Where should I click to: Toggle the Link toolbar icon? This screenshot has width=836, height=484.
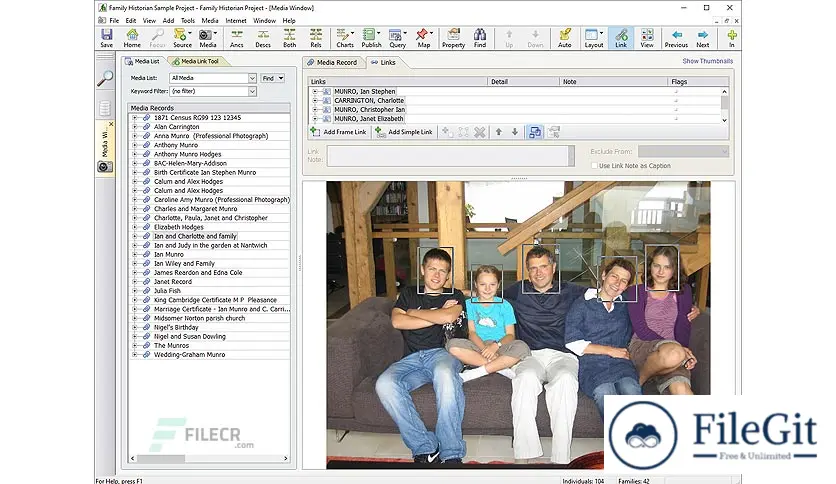[x=621, y=38]
